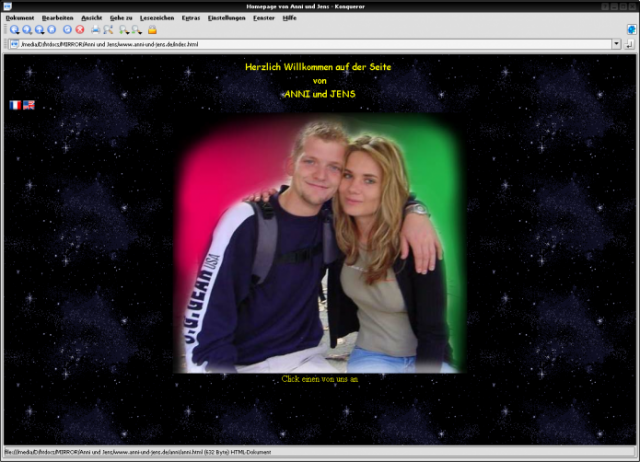Expand the address bar history dropdown
The height and width of the screenshot is (462, 640).
(617, 44)
